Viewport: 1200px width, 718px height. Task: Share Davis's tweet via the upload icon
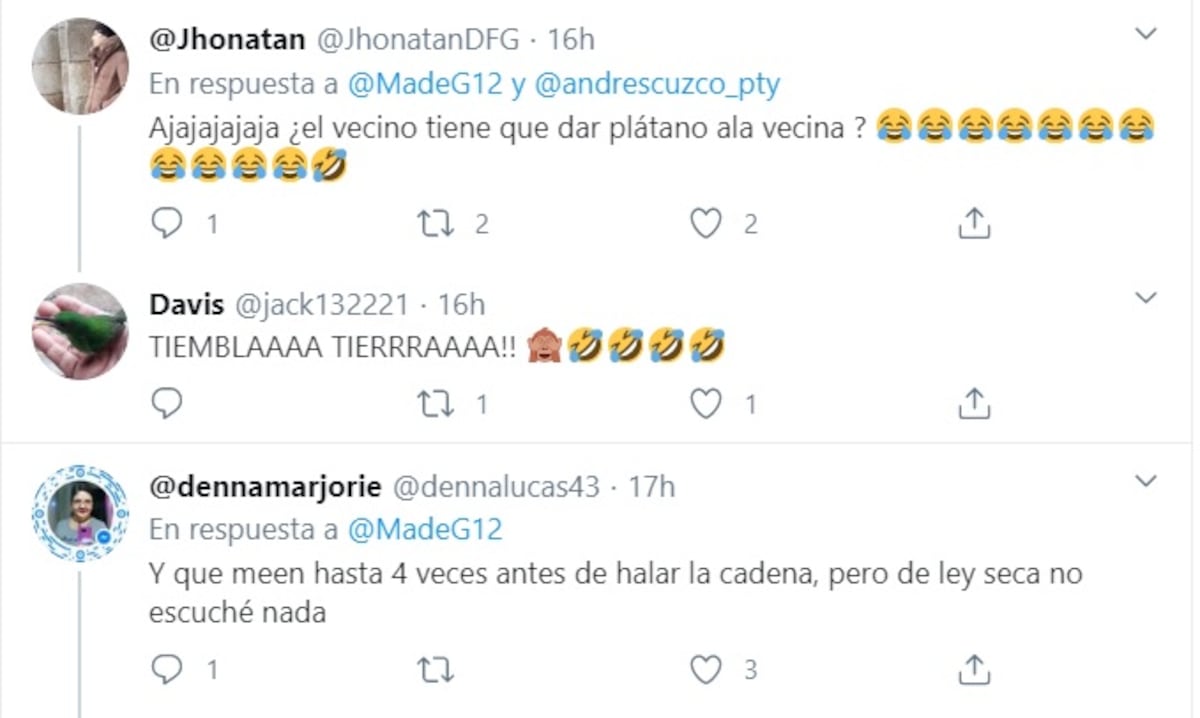pos(973,404)
